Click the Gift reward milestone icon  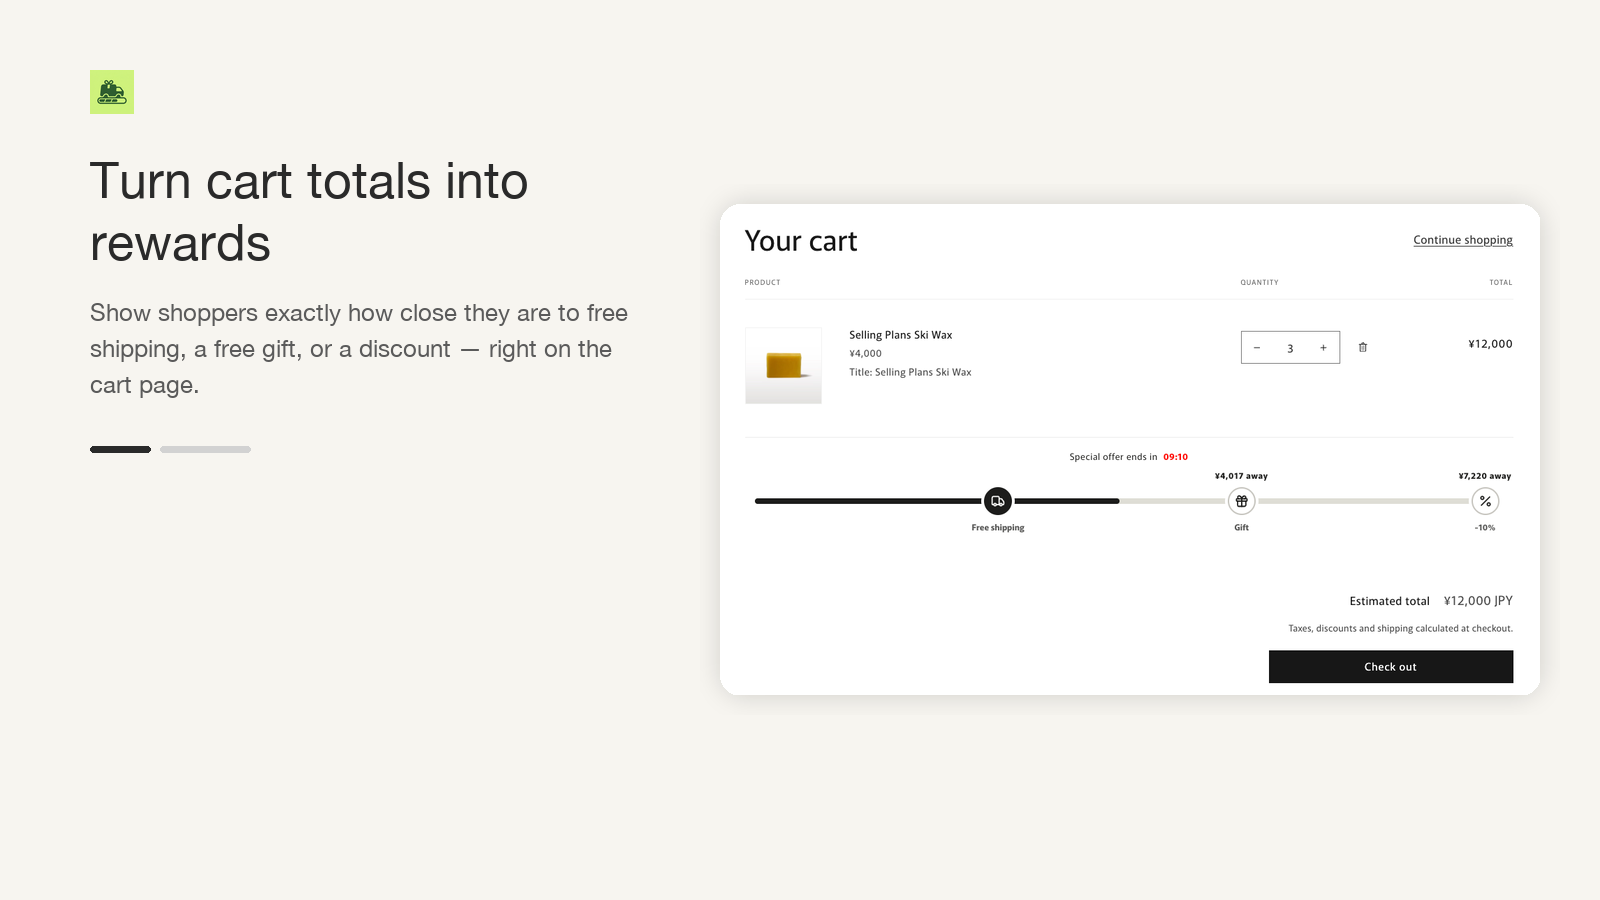(x=1241, y=501)
